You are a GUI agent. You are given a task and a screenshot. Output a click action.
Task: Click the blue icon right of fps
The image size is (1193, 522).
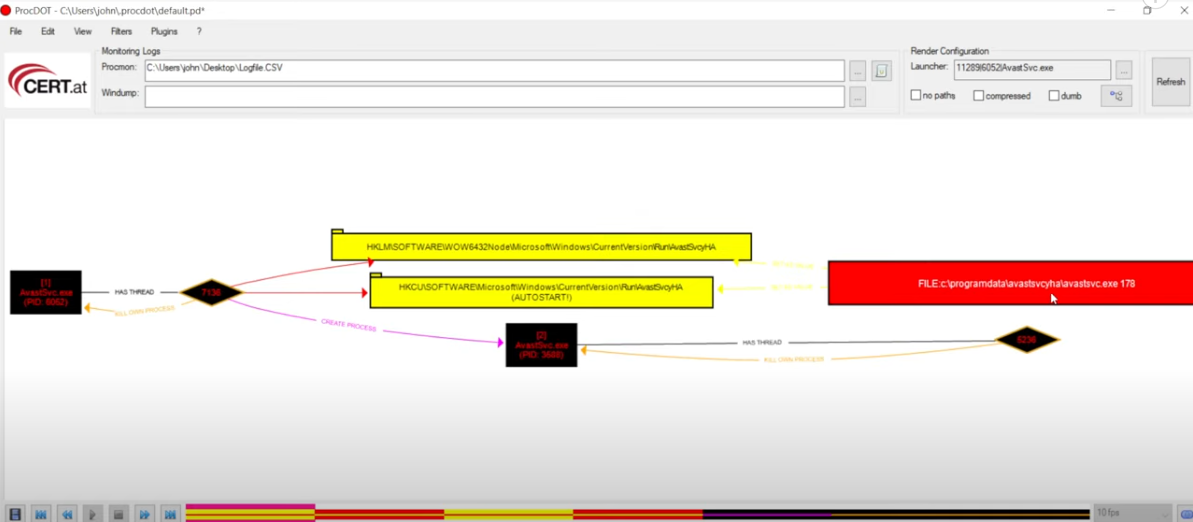click(x=1185, y=514)
